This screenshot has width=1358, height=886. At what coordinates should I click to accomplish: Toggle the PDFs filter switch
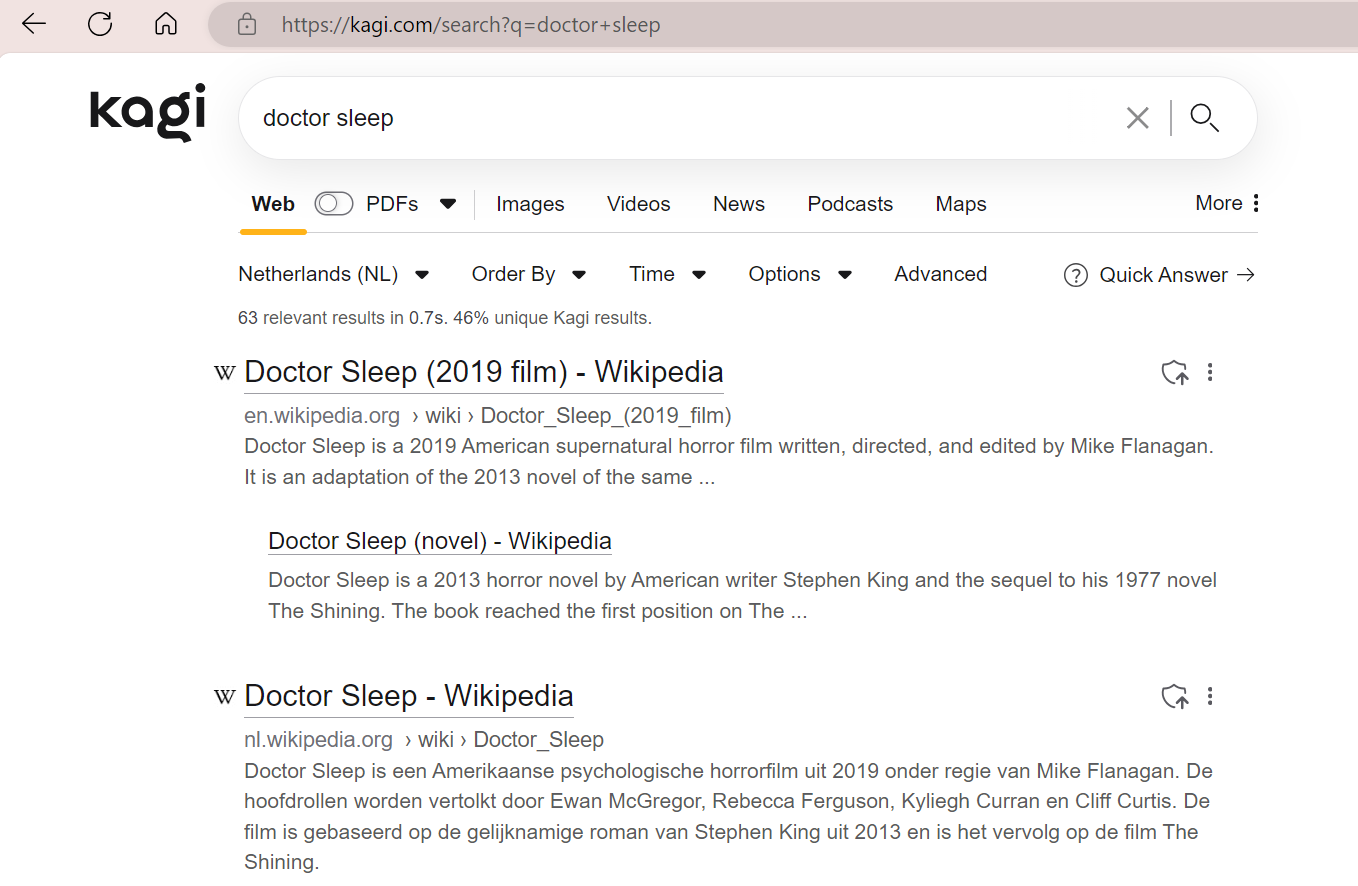(334, 204)
